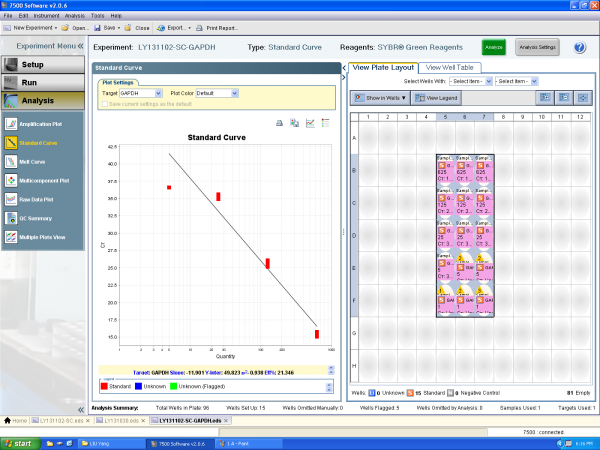
Task: Select the Standard Curve plot icon
Action: point(11,143)
